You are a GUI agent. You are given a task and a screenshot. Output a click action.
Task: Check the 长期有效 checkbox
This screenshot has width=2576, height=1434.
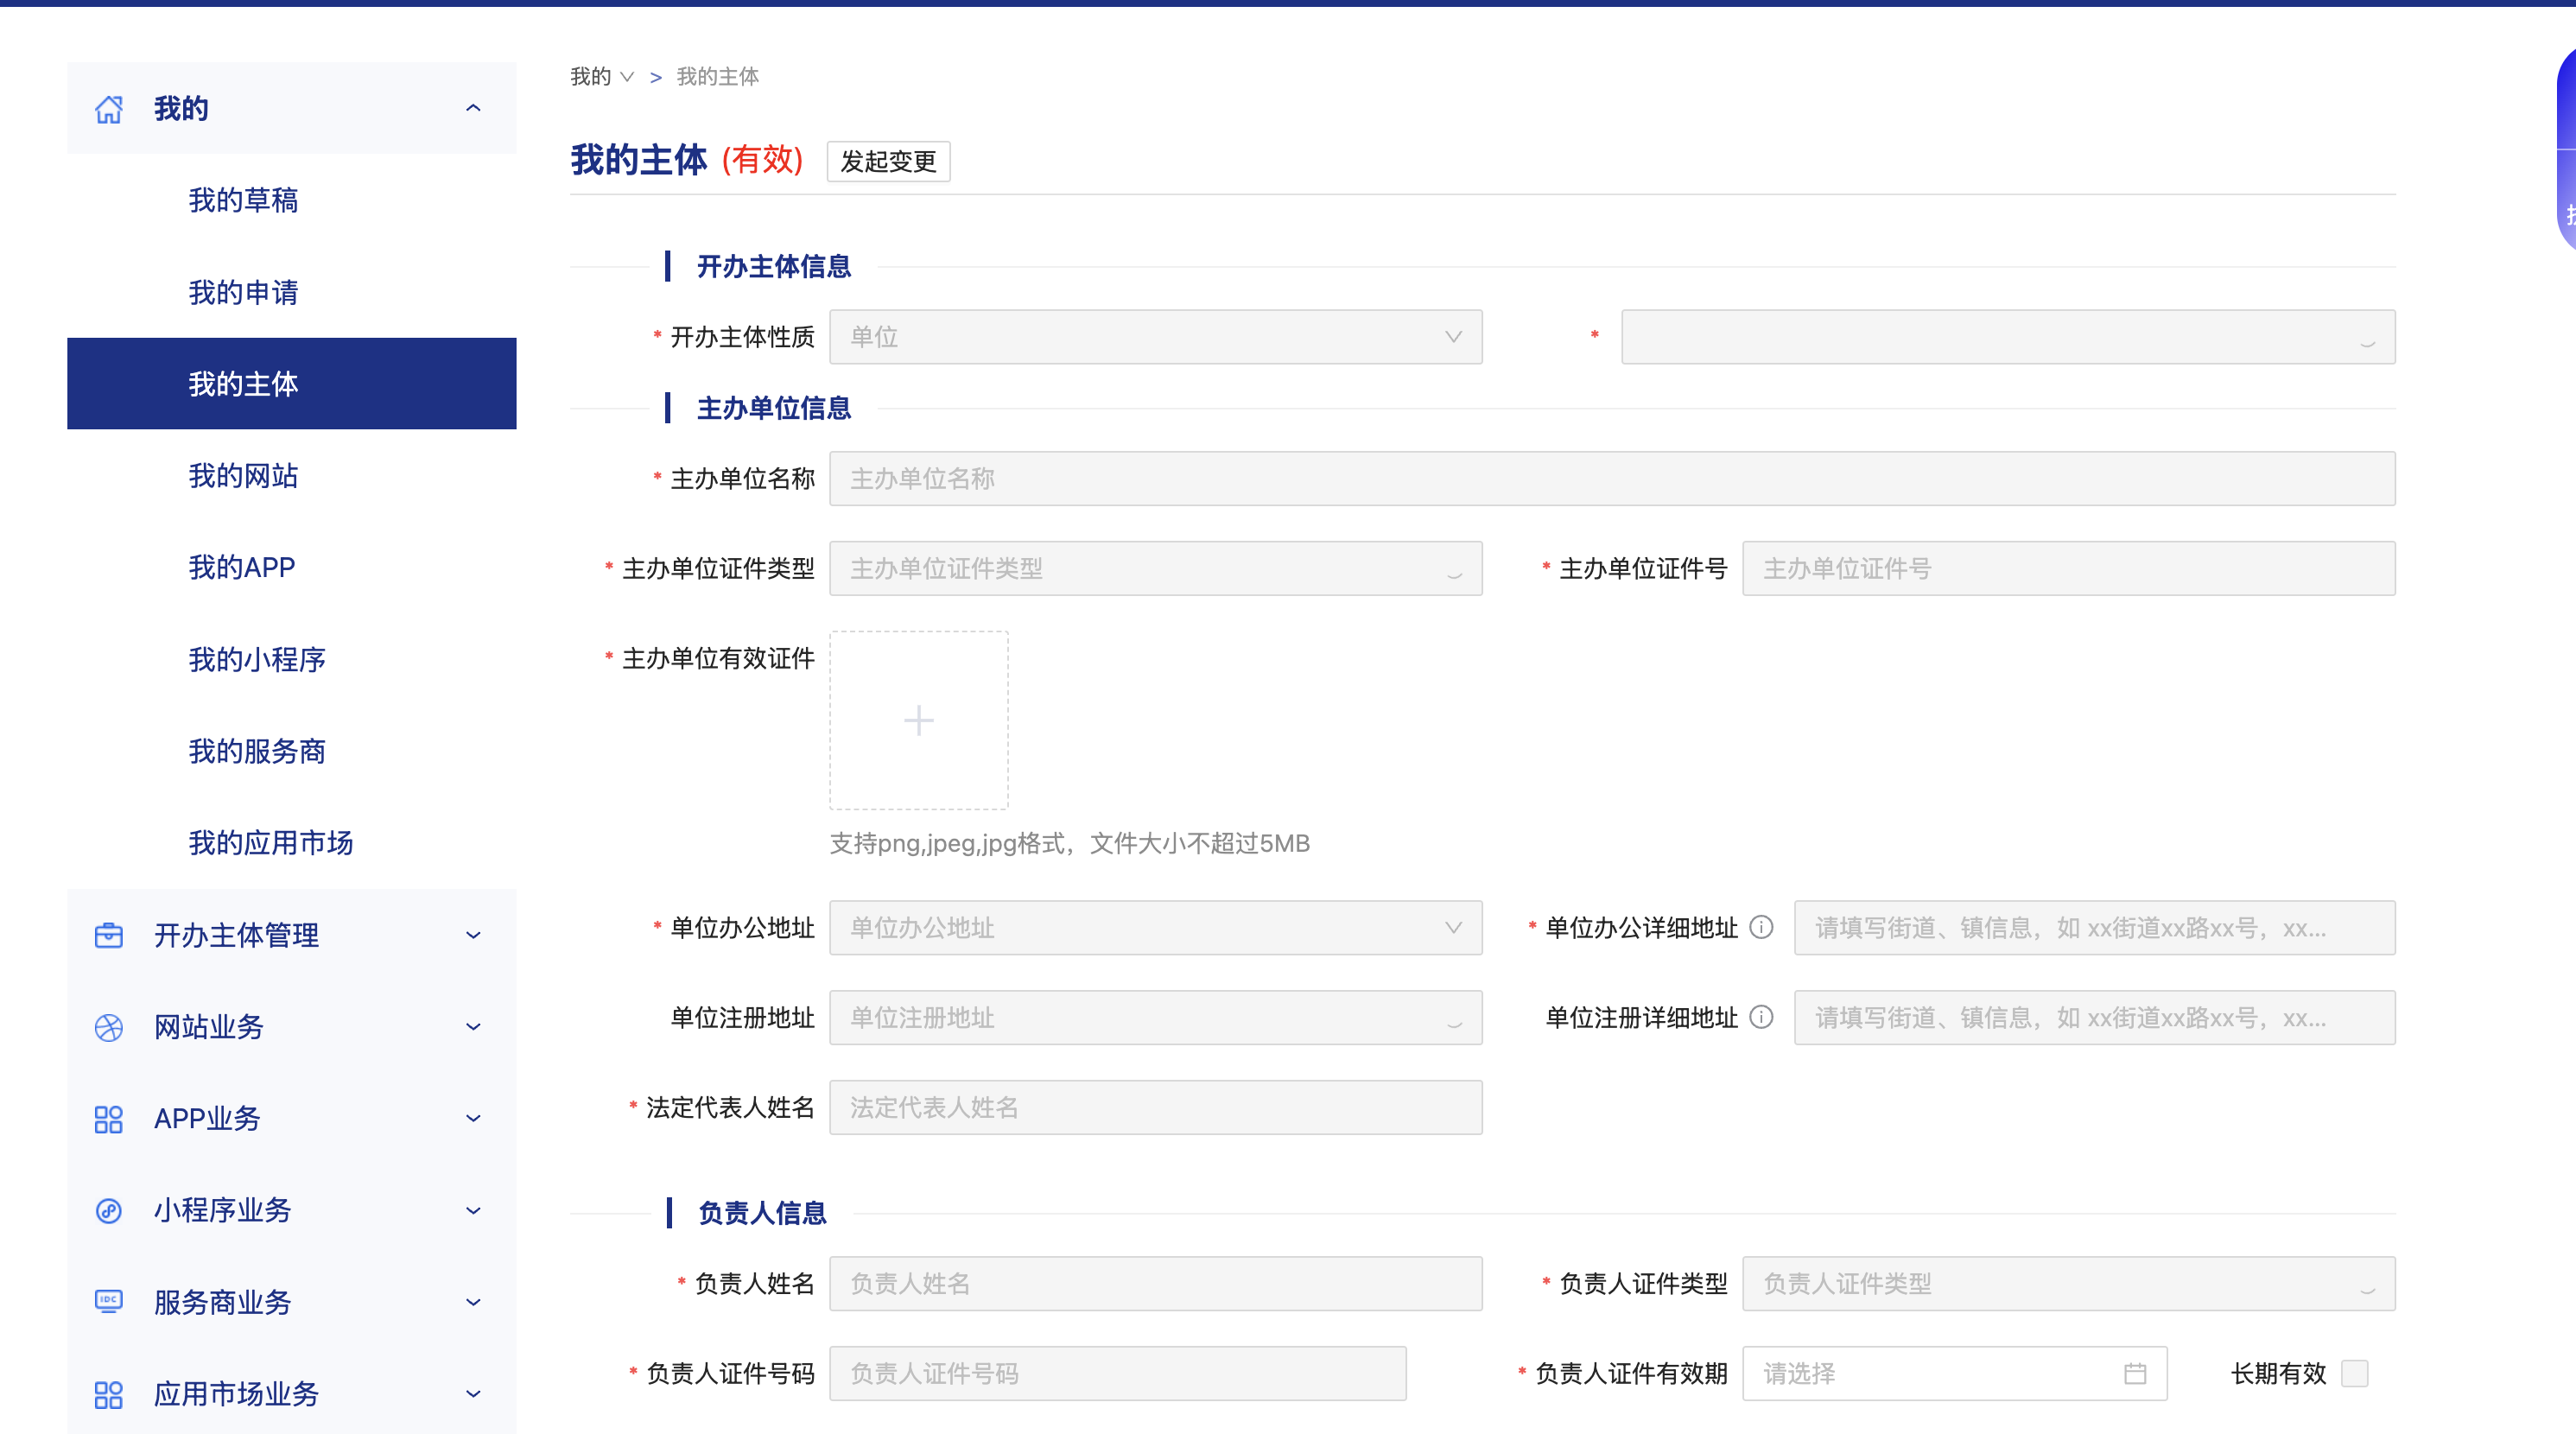pyautogui.click(x=2354, y=1373)
